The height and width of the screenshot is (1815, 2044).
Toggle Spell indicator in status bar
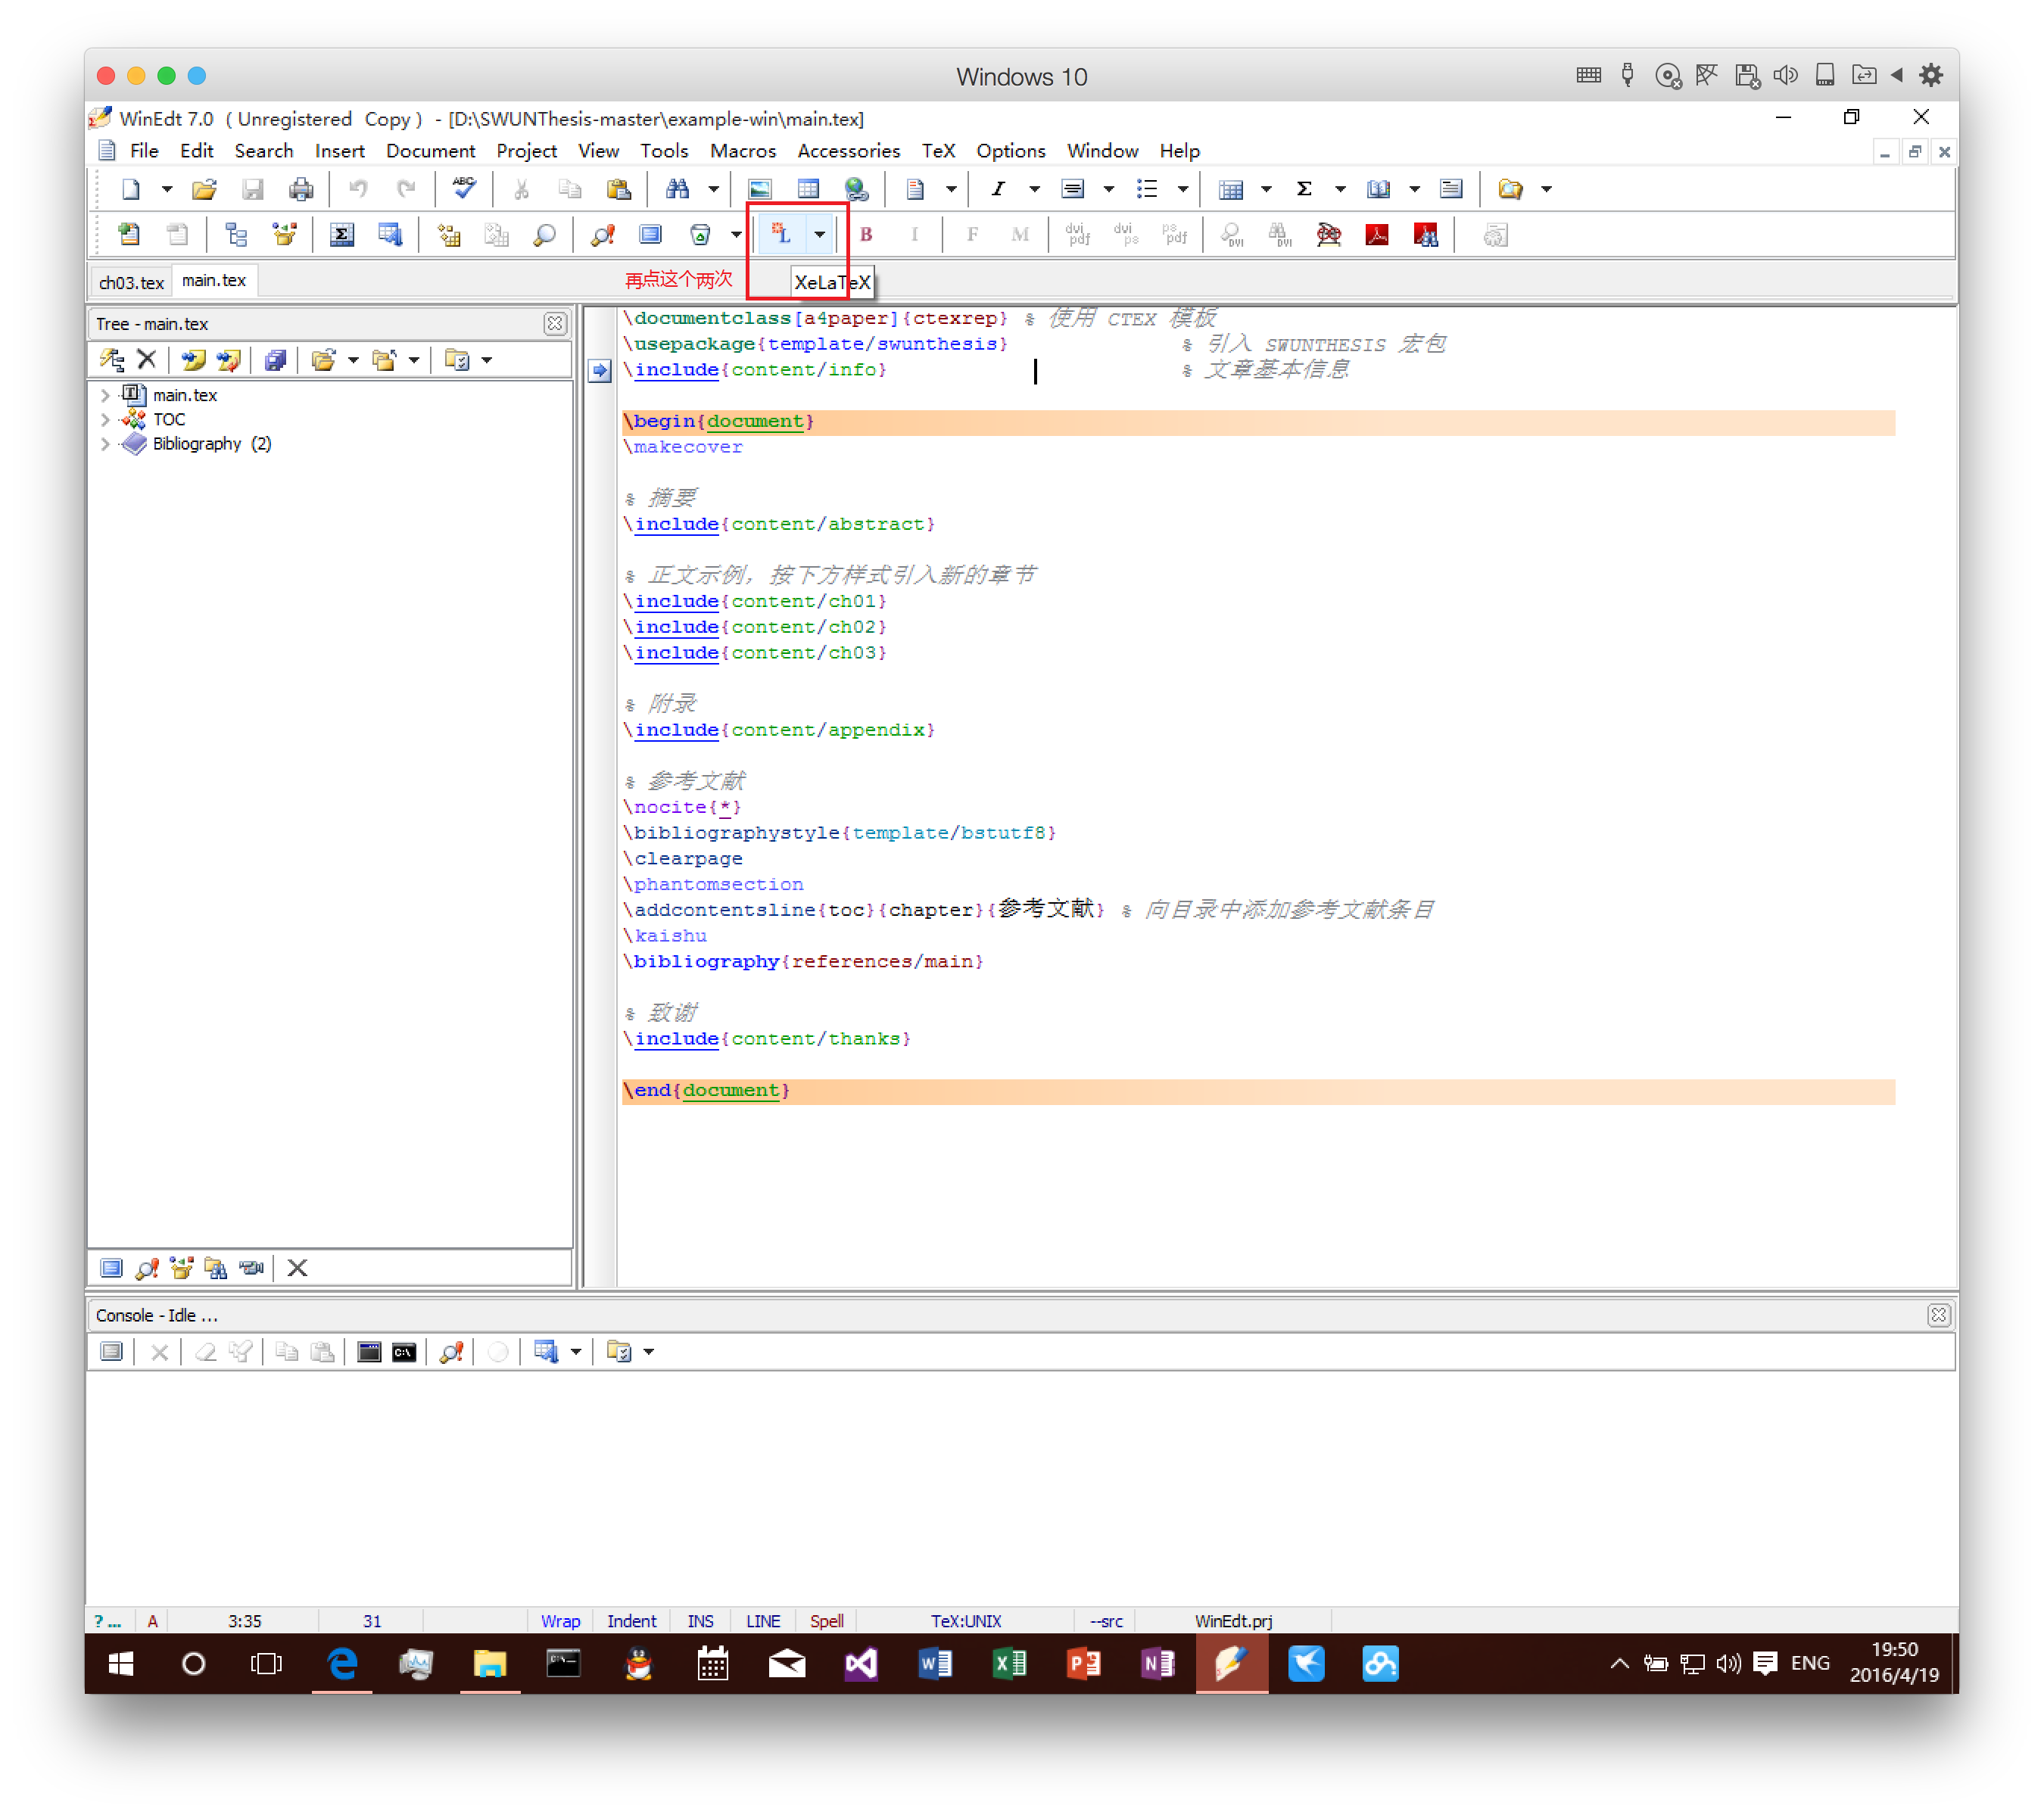[826, 1620]
